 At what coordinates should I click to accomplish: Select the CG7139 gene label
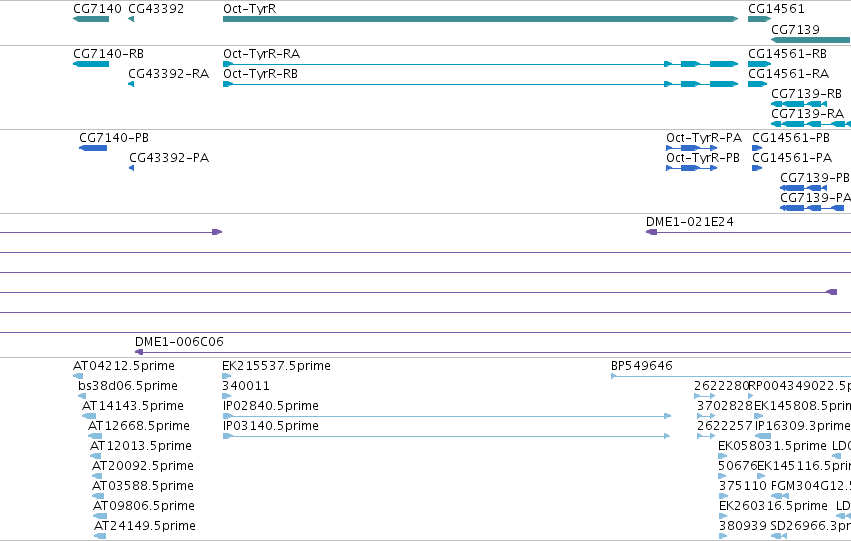795,29
